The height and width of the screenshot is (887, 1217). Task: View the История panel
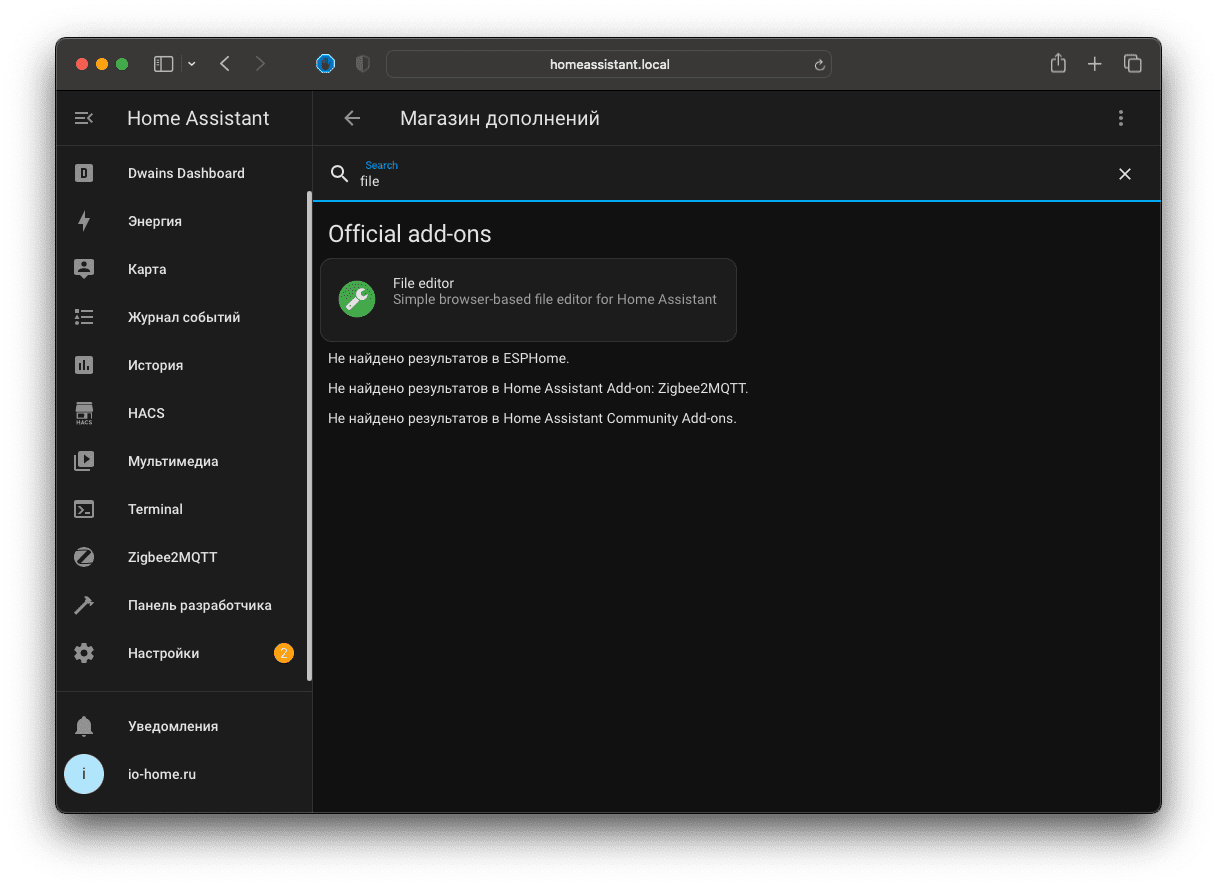[84, 365]
